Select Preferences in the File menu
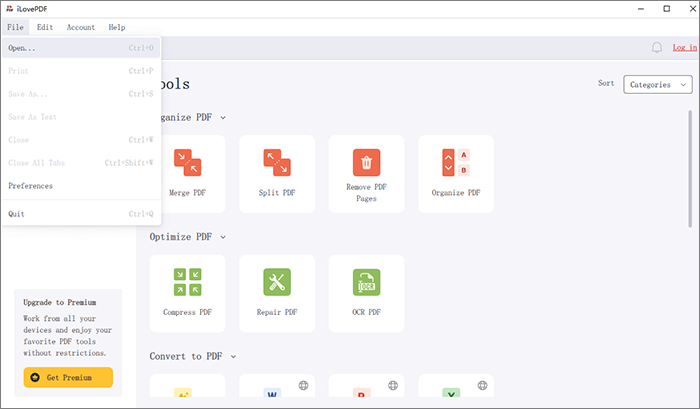The height and width of the screenshot is (409, 700). point(81,186)
